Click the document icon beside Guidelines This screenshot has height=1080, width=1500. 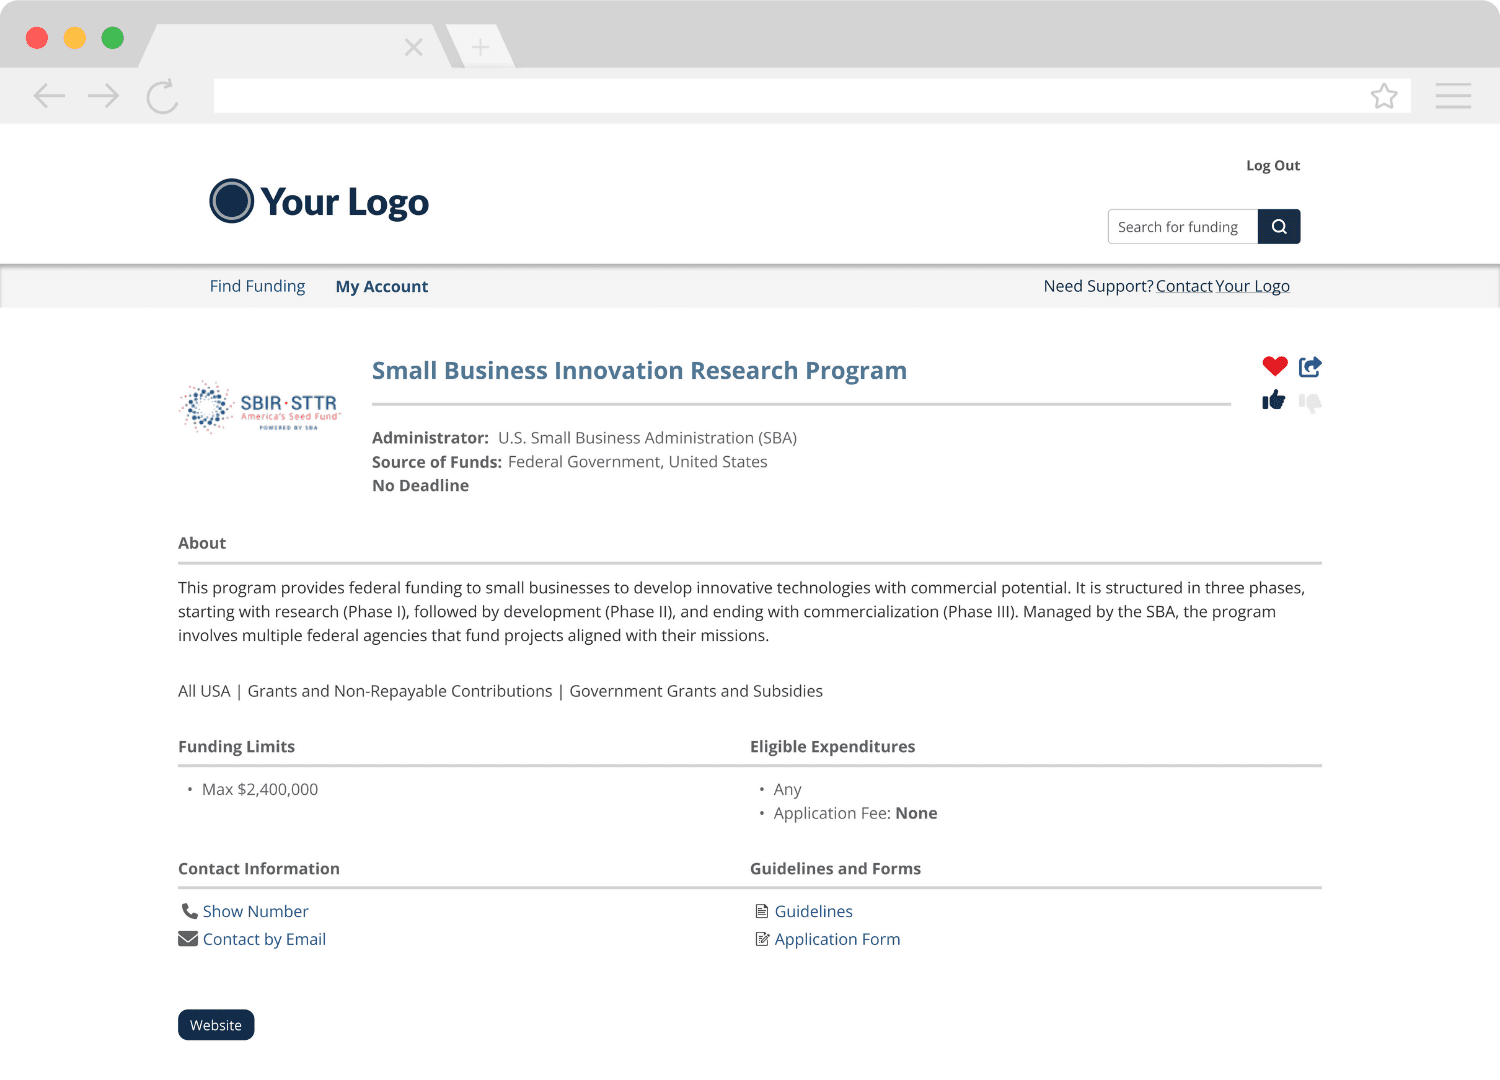pos(762,910)
